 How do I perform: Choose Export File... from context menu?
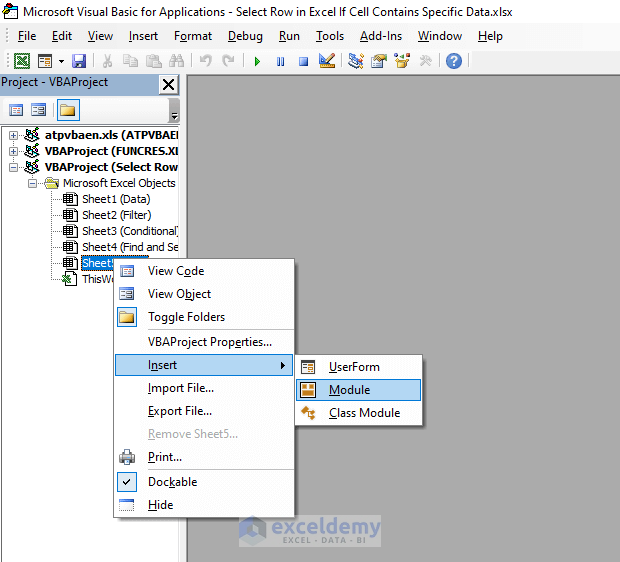204,411
